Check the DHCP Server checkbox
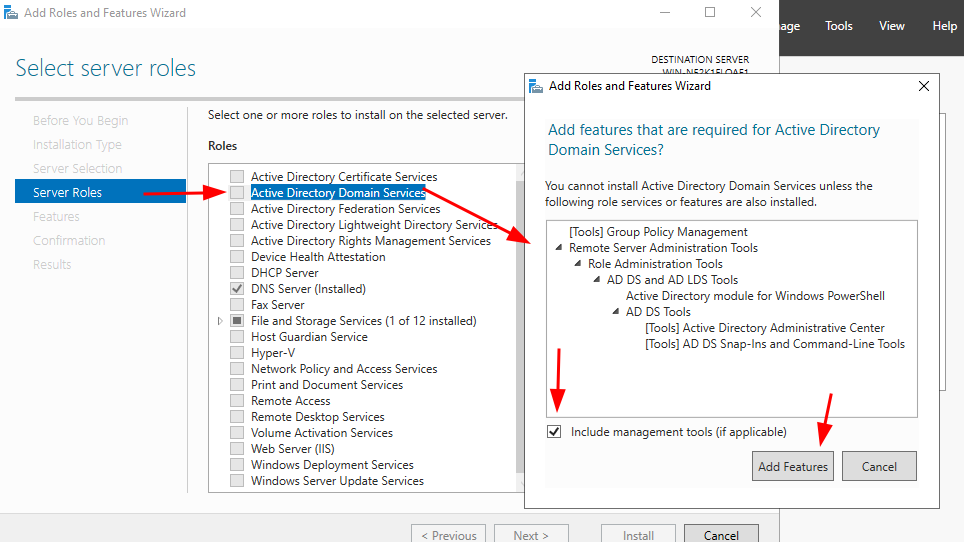Screen dimensions: 964x542 (x=237, y=272)
